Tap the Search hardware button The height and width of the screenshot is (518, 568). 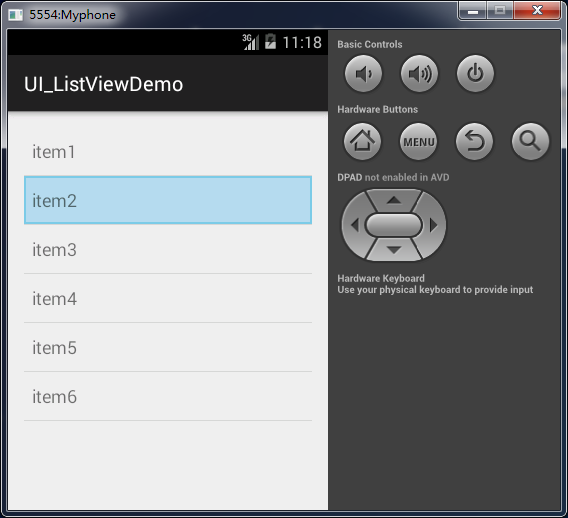click(x=530, y=142)
